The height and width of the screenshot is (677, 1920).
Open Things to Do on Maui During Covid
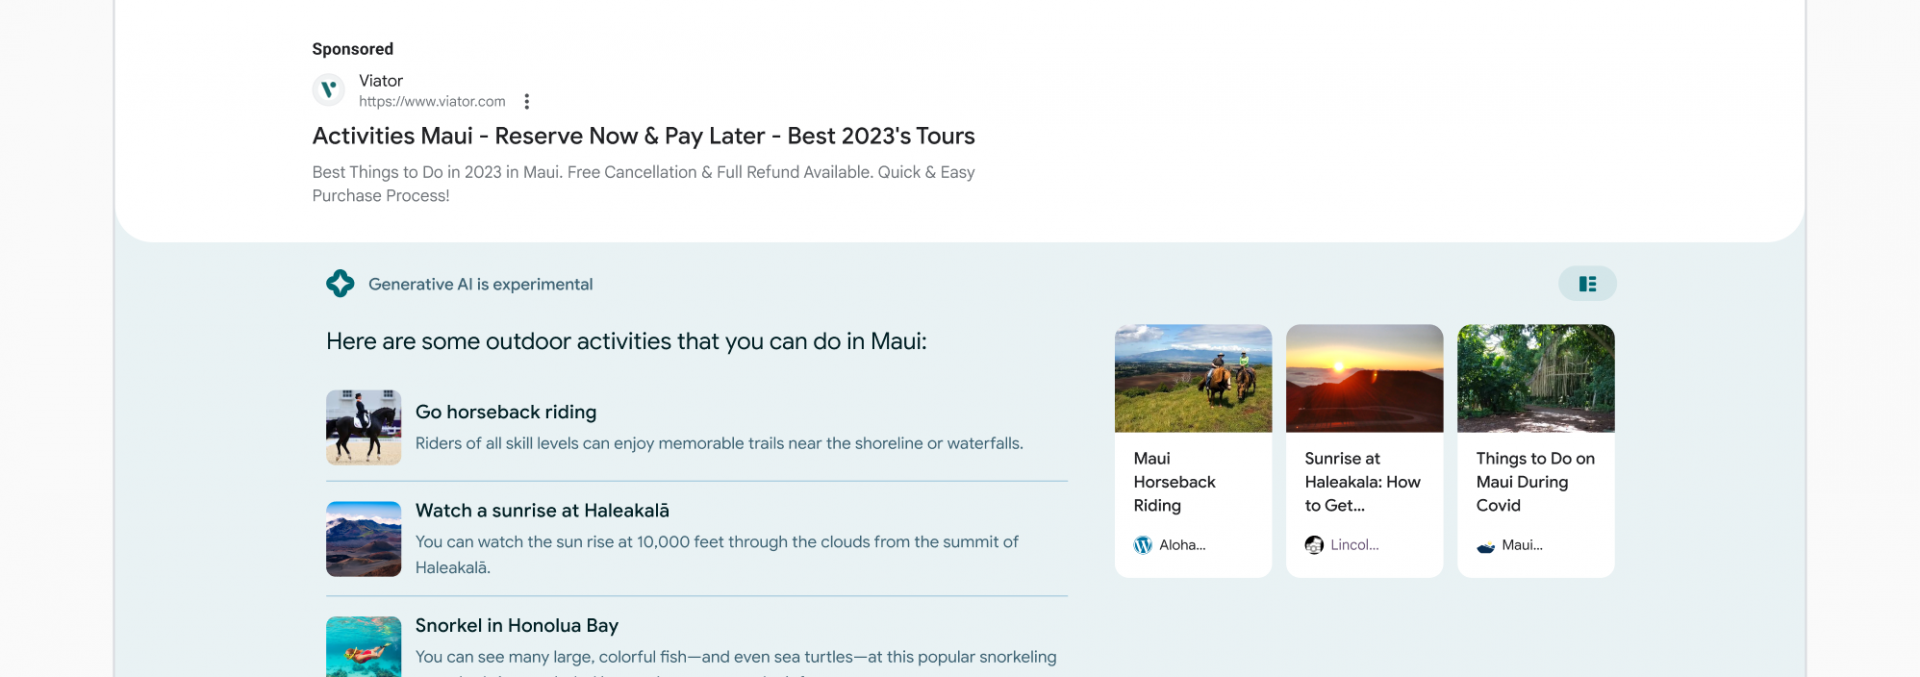tap(1535, 482)
